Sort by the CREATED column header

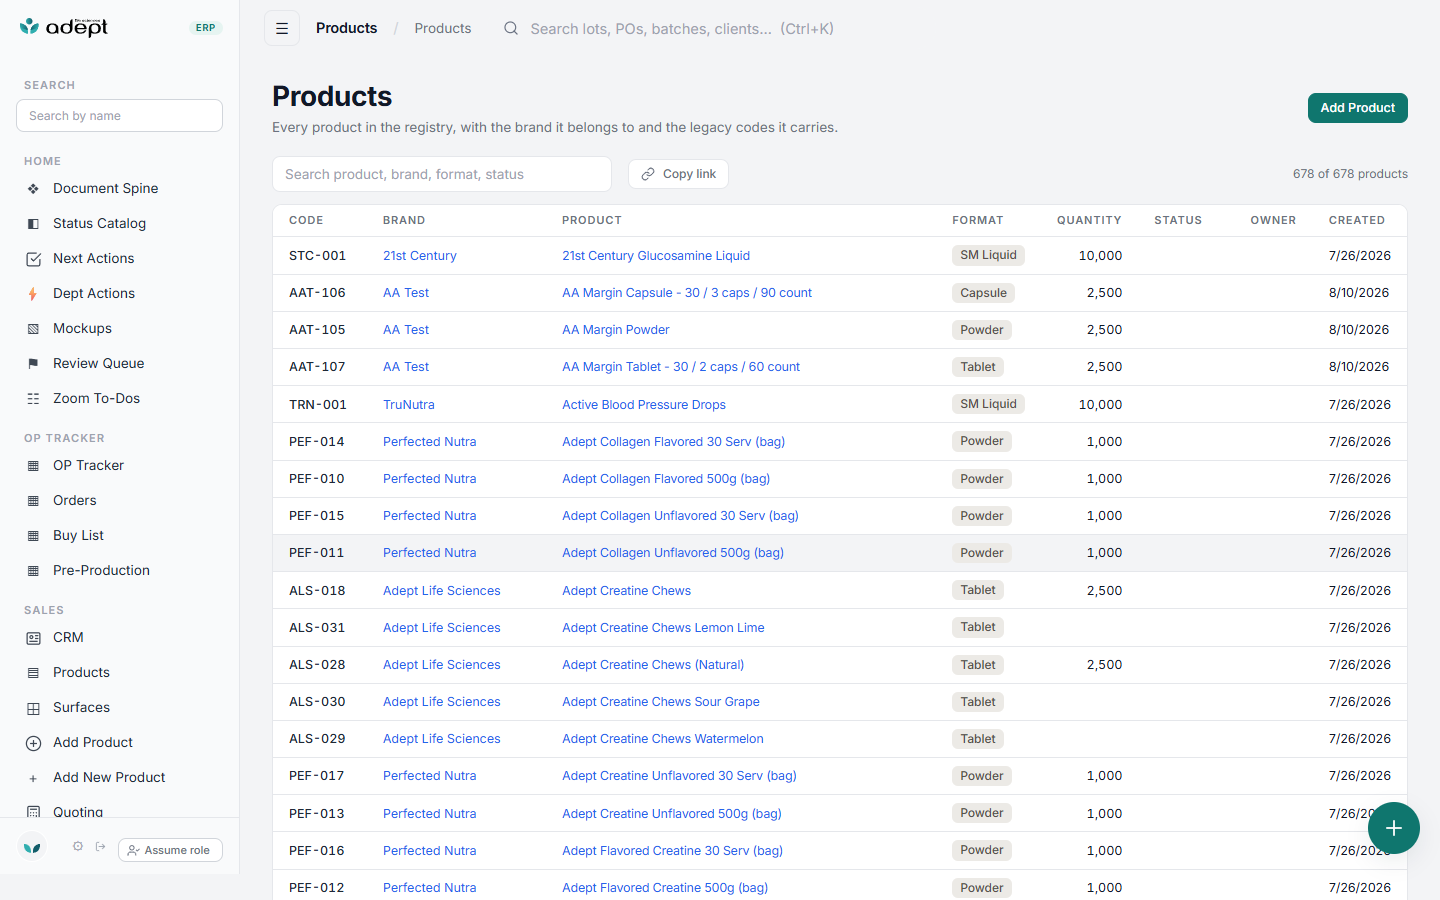[1357, 220]
